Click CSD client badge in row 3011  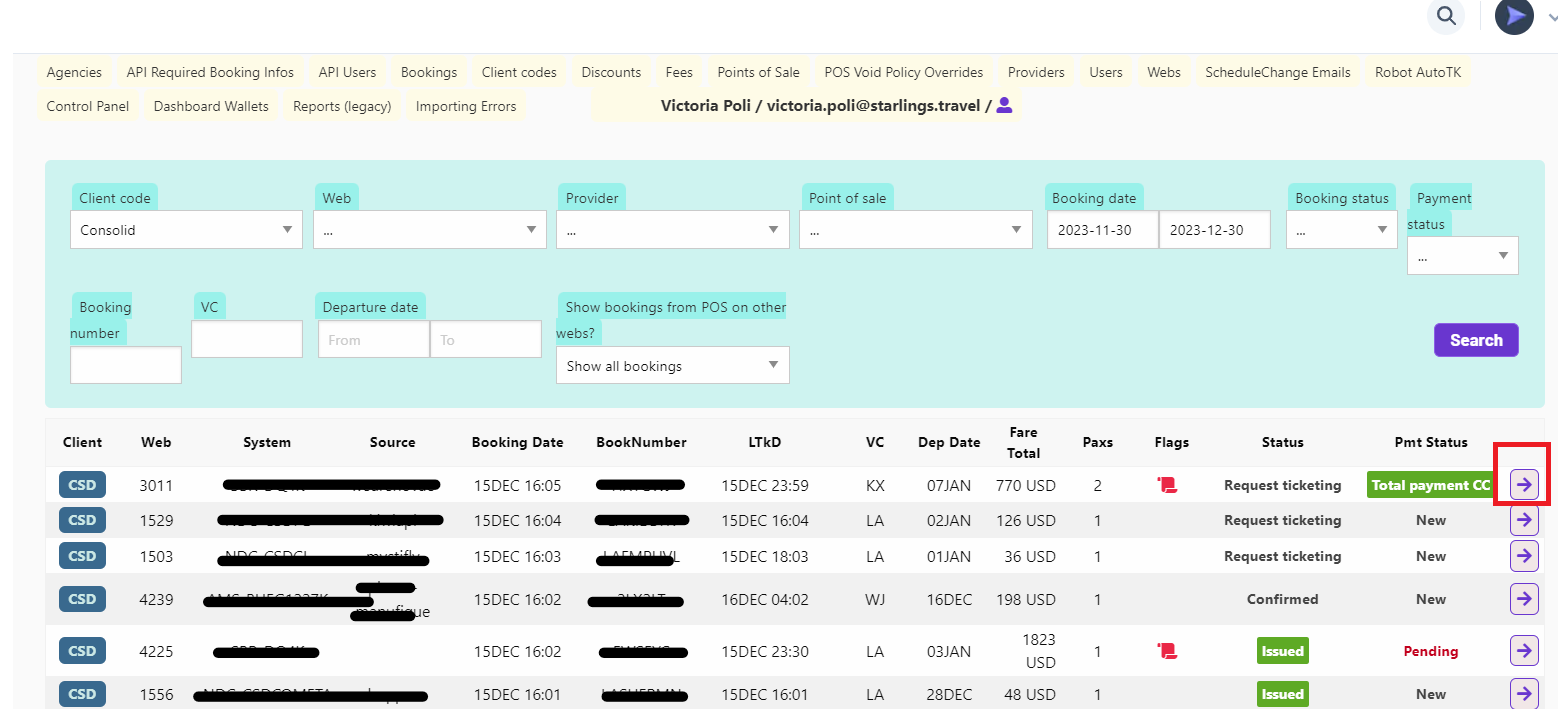[82, 485]
